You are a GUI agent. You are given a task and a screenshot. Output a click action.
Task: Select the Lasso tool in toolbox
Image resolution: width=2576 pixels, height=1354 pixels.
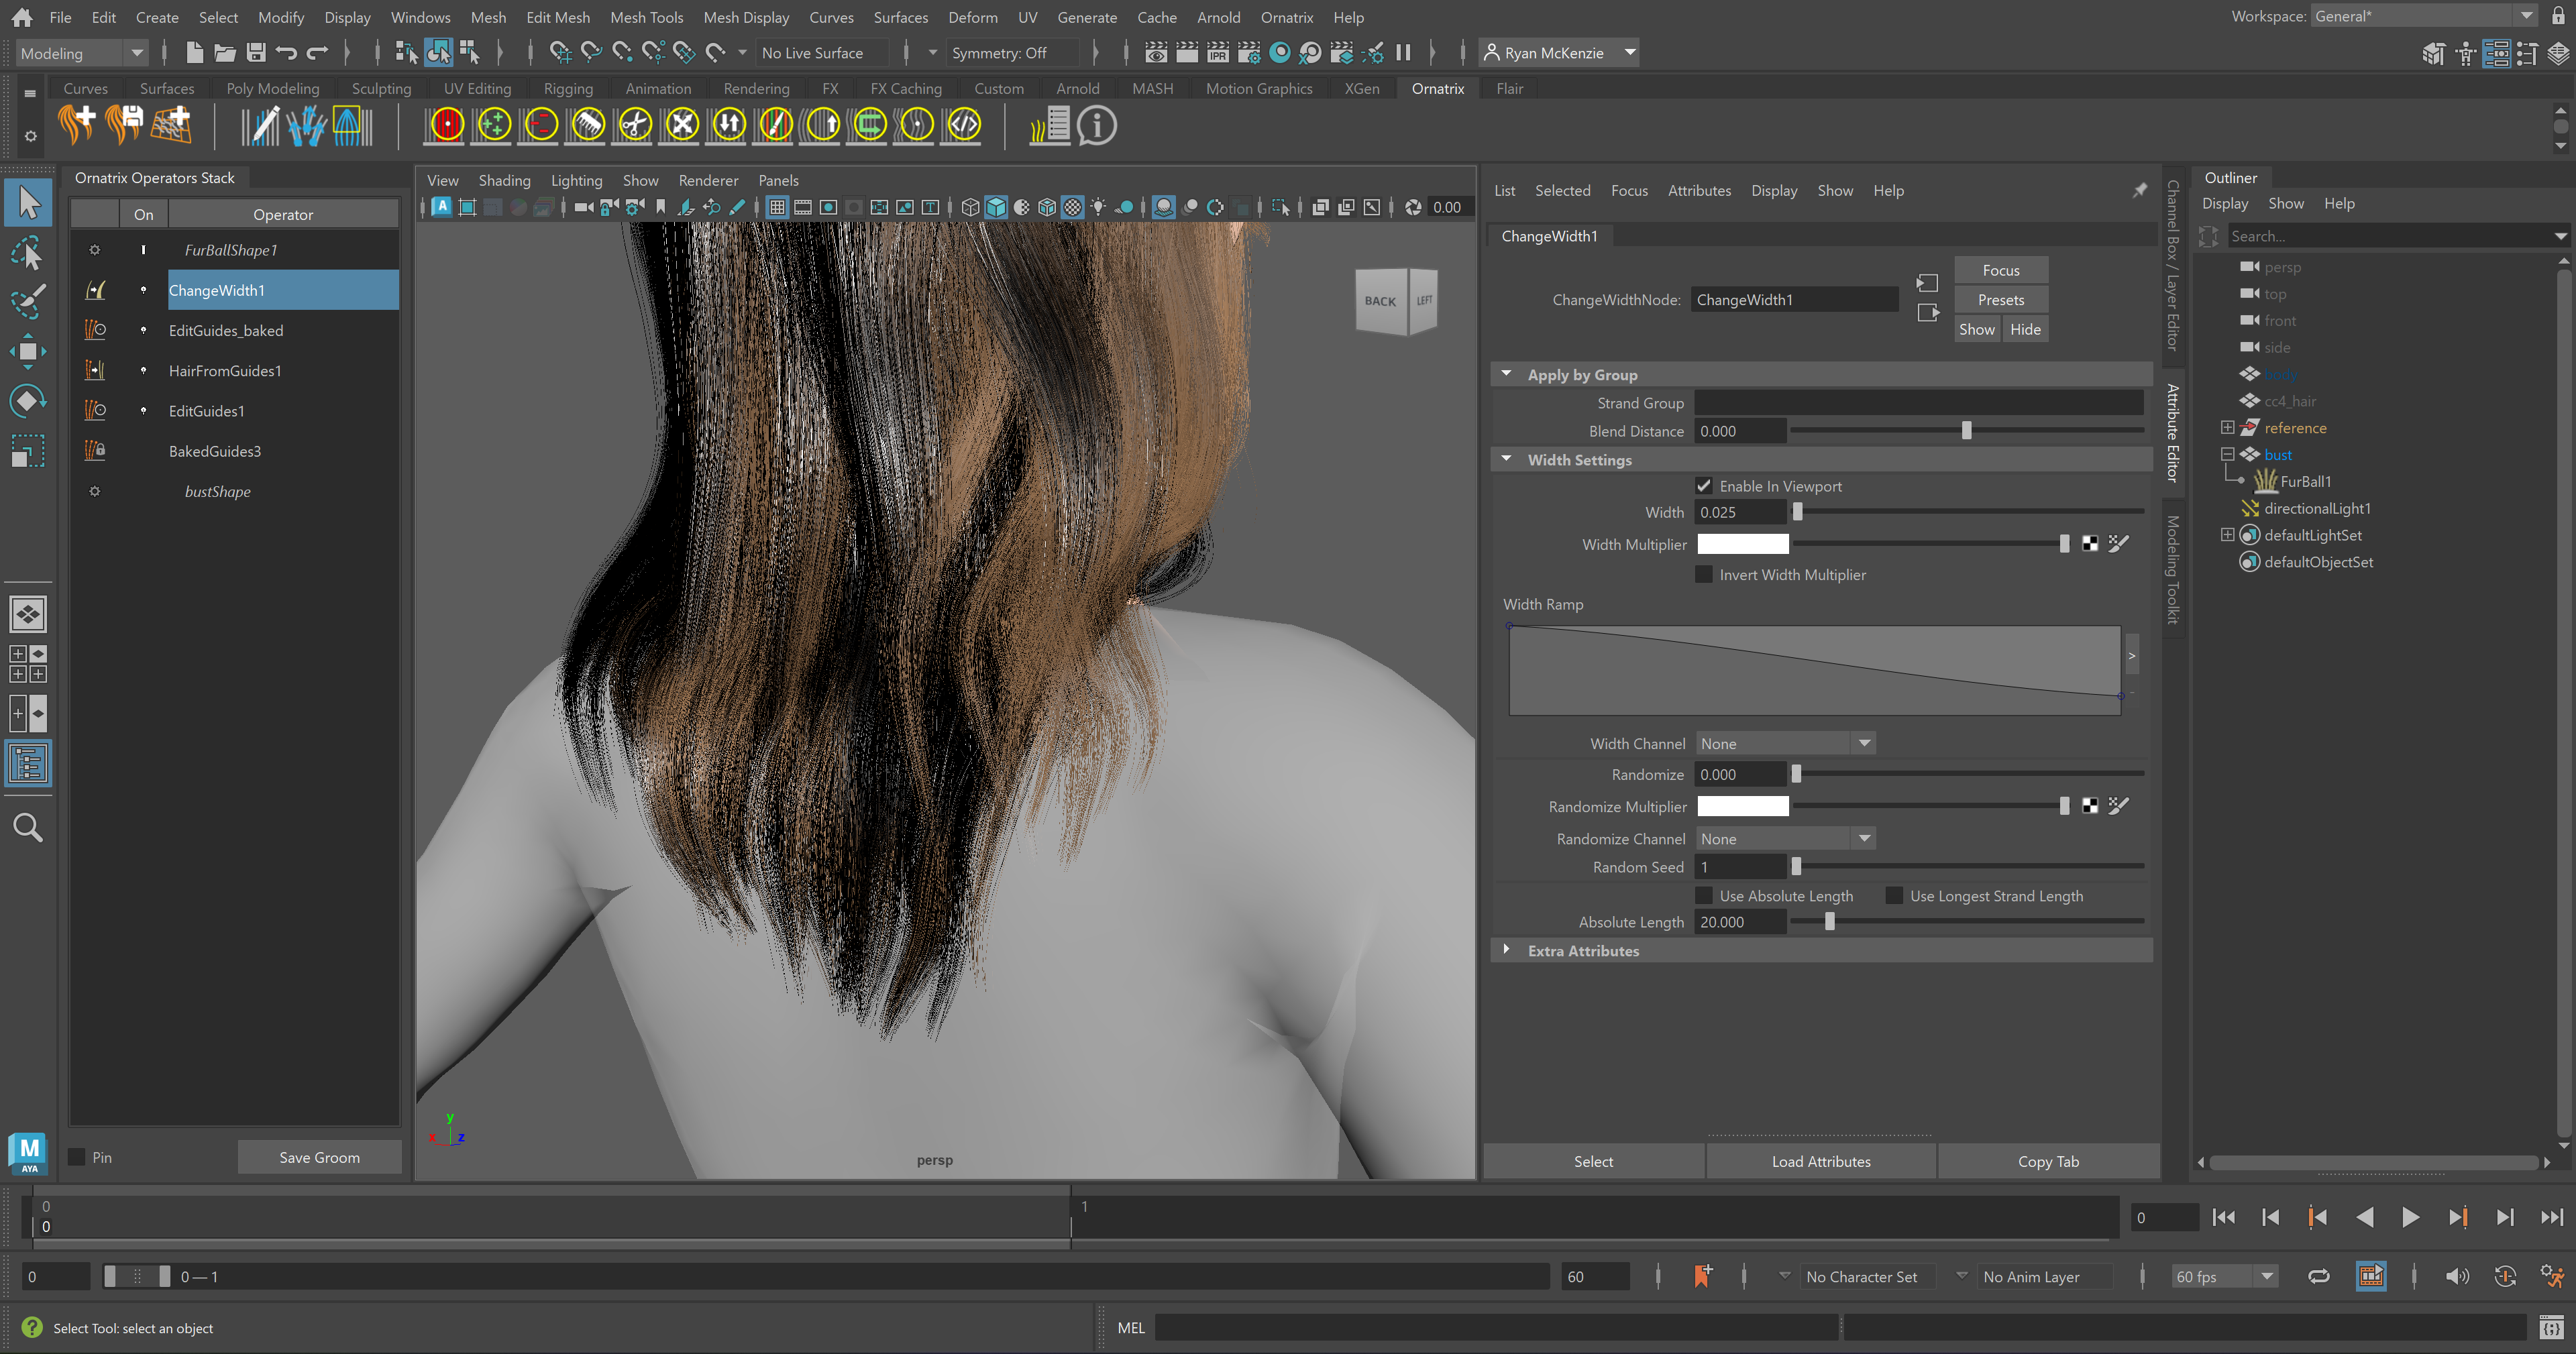[x=27, y=253]
